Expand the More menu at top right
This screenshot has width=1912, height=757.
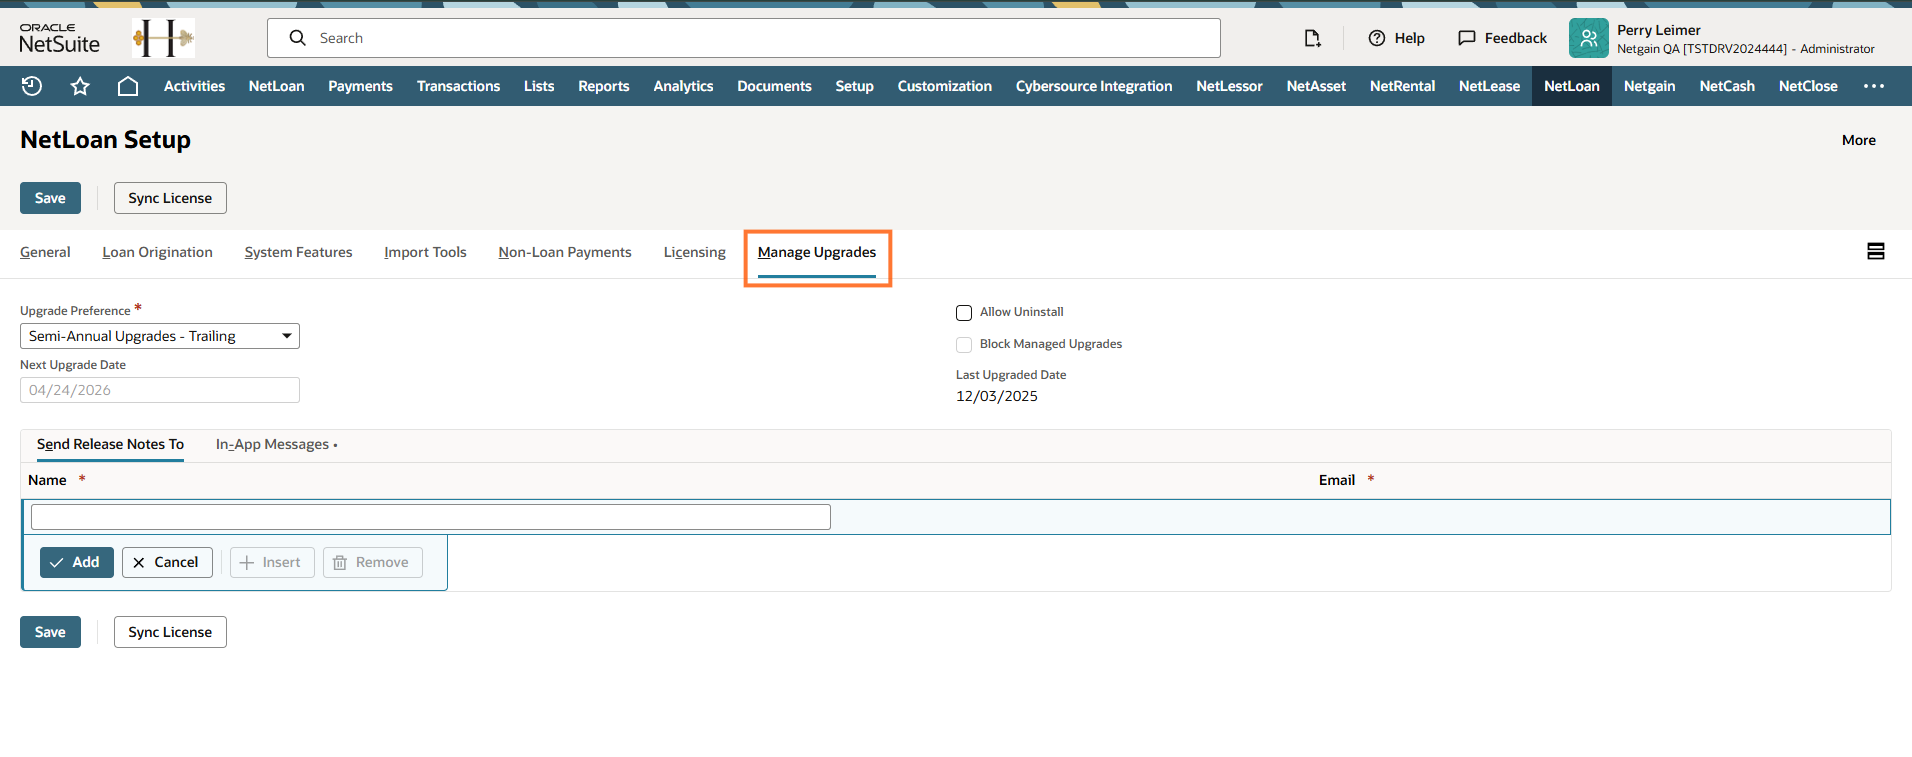point(1858,140)
